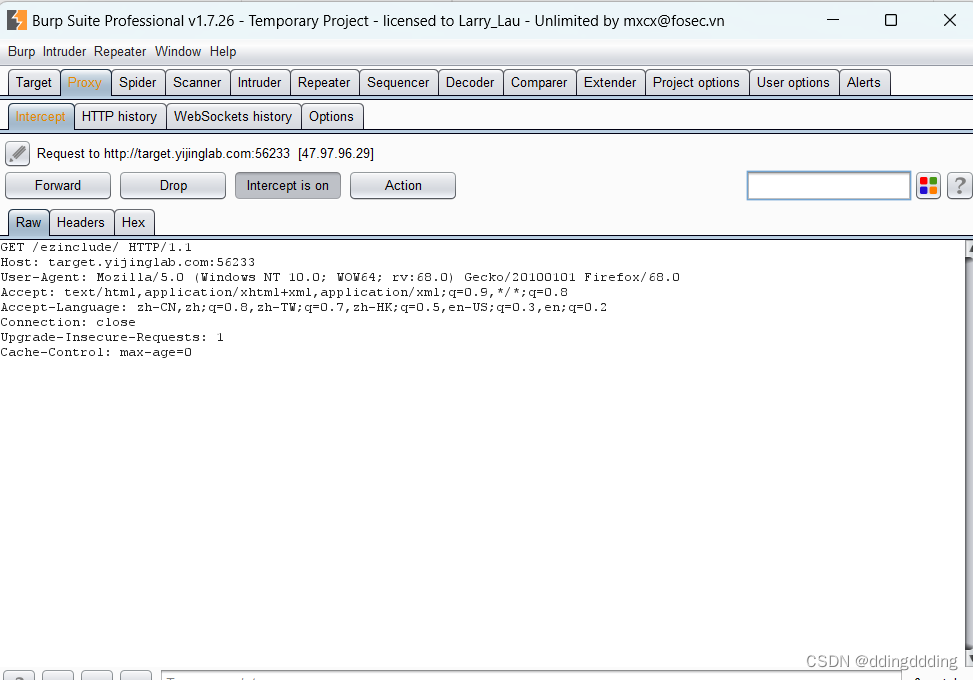Open the Window menu
Image resolution: width=973 pixels, height=680 pixels.
(x=178, y=51)
